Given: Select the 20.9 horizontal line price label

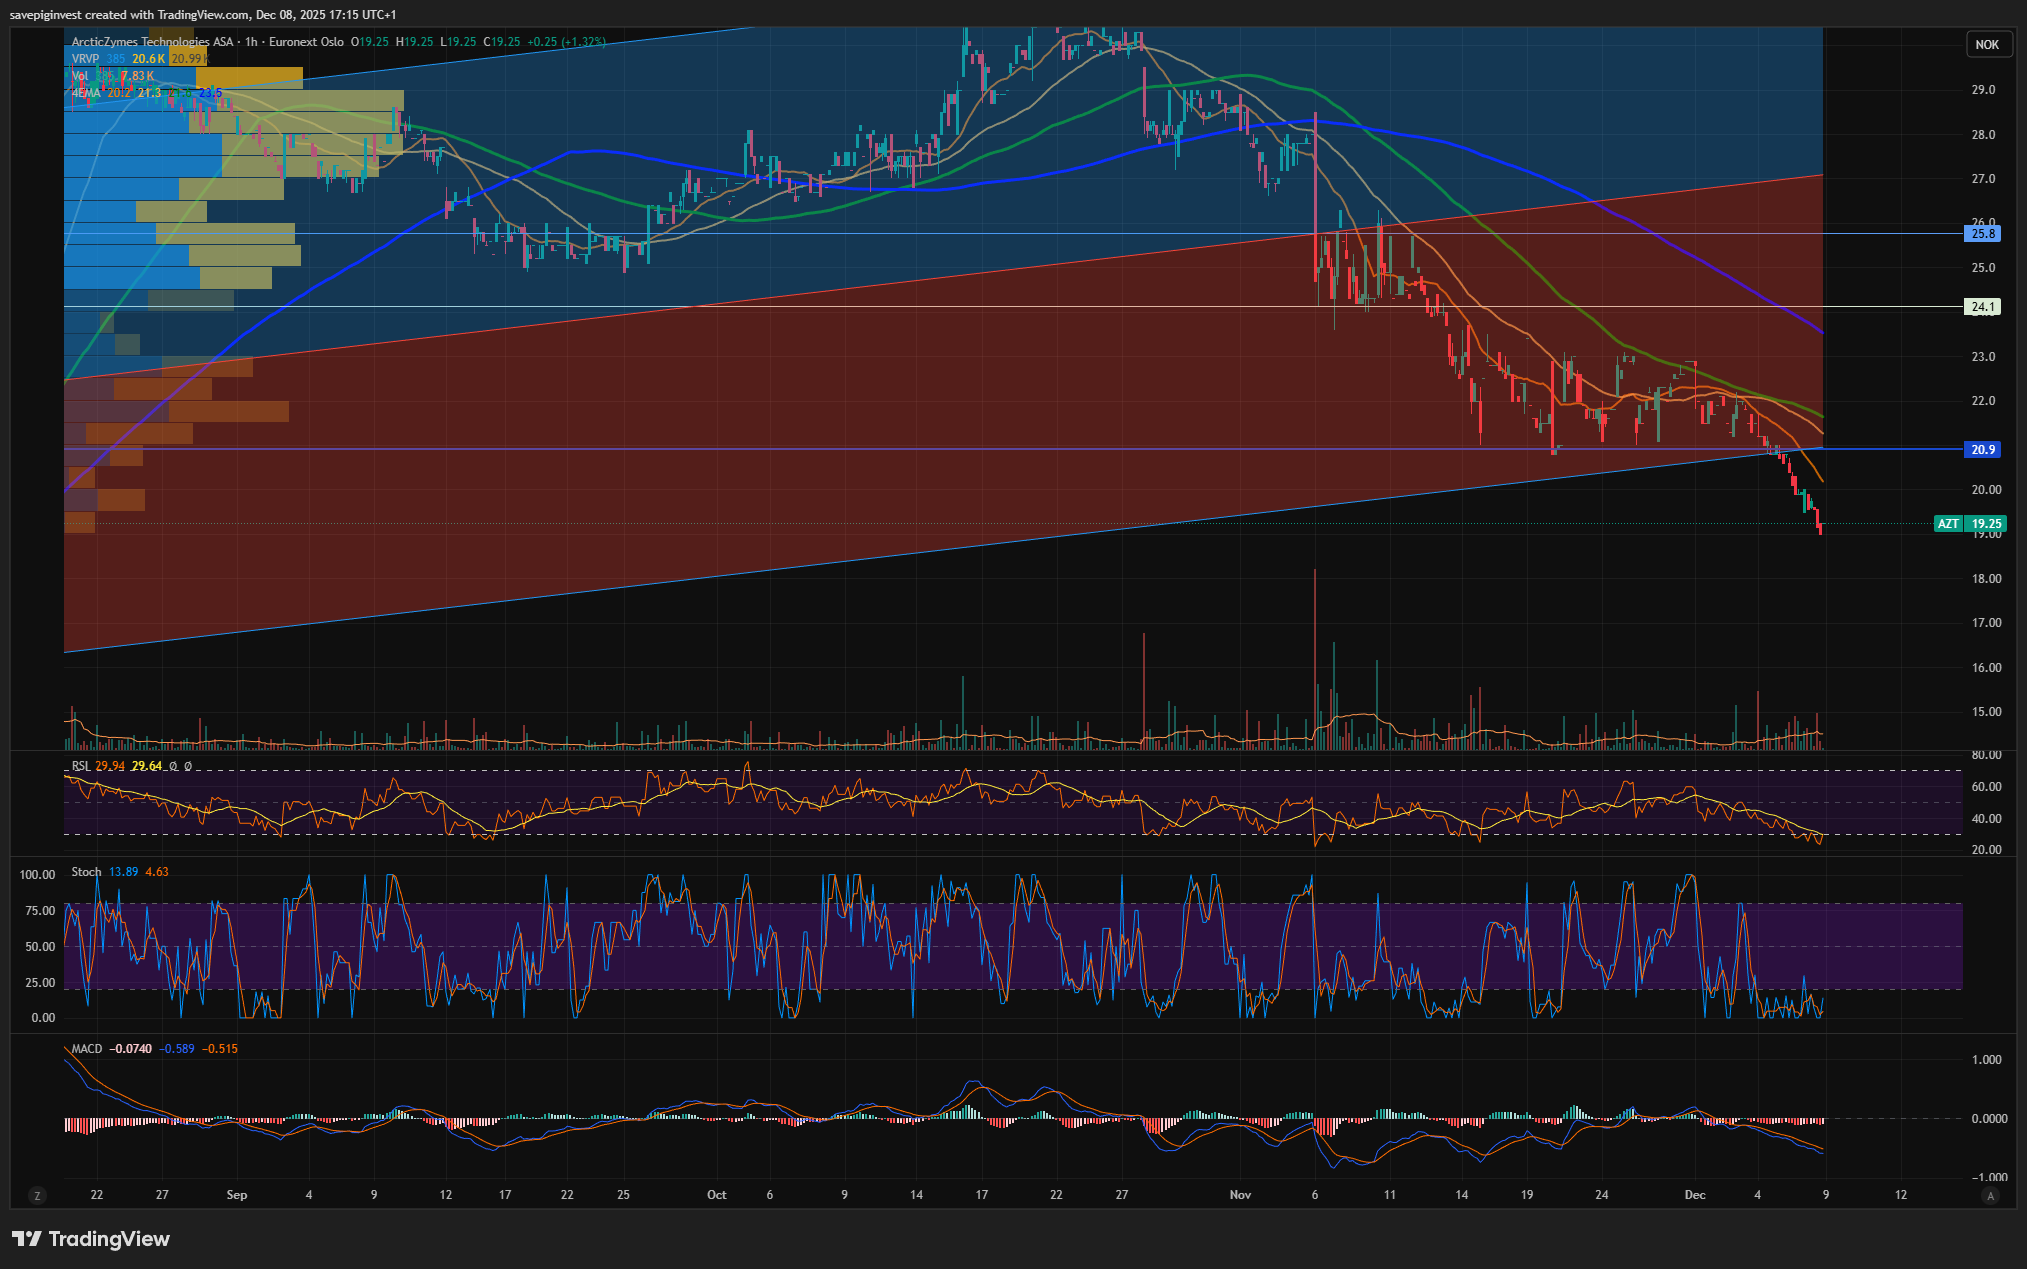Looking at the screenshot, I should click(1983, 450).
